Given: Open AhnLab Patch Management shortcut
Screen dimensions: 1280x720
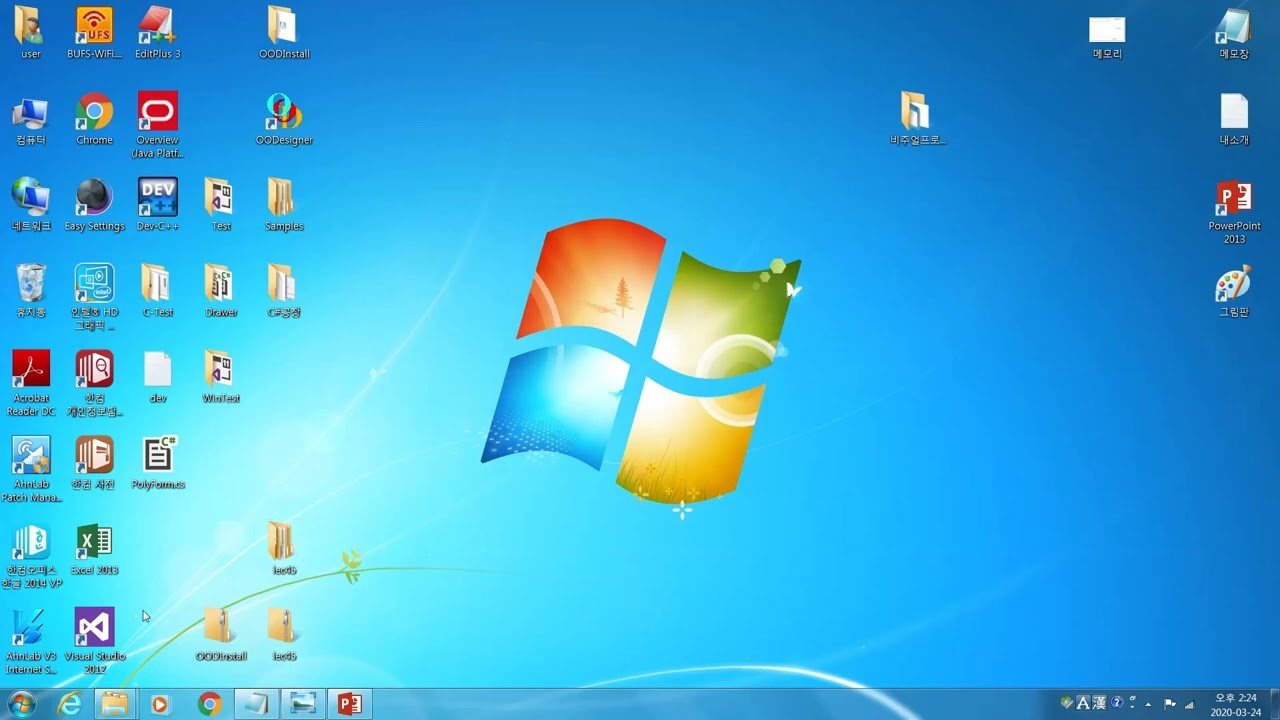Looking at the screenshot, I should (31, 469).
